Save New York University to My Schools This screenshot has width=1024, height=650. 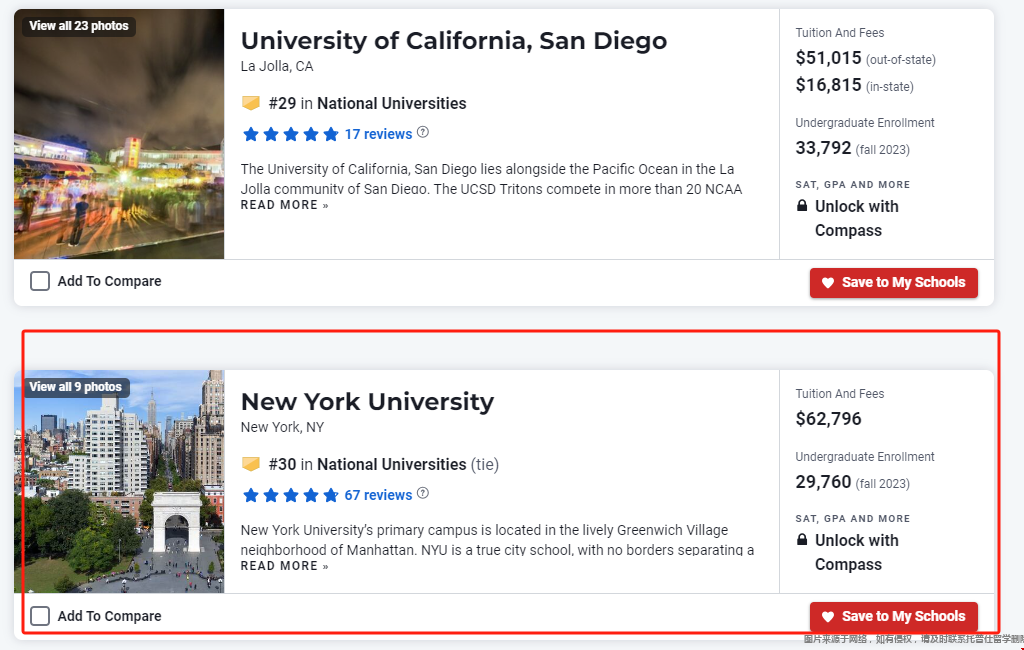pyautogui.click(x=893, y=617)
